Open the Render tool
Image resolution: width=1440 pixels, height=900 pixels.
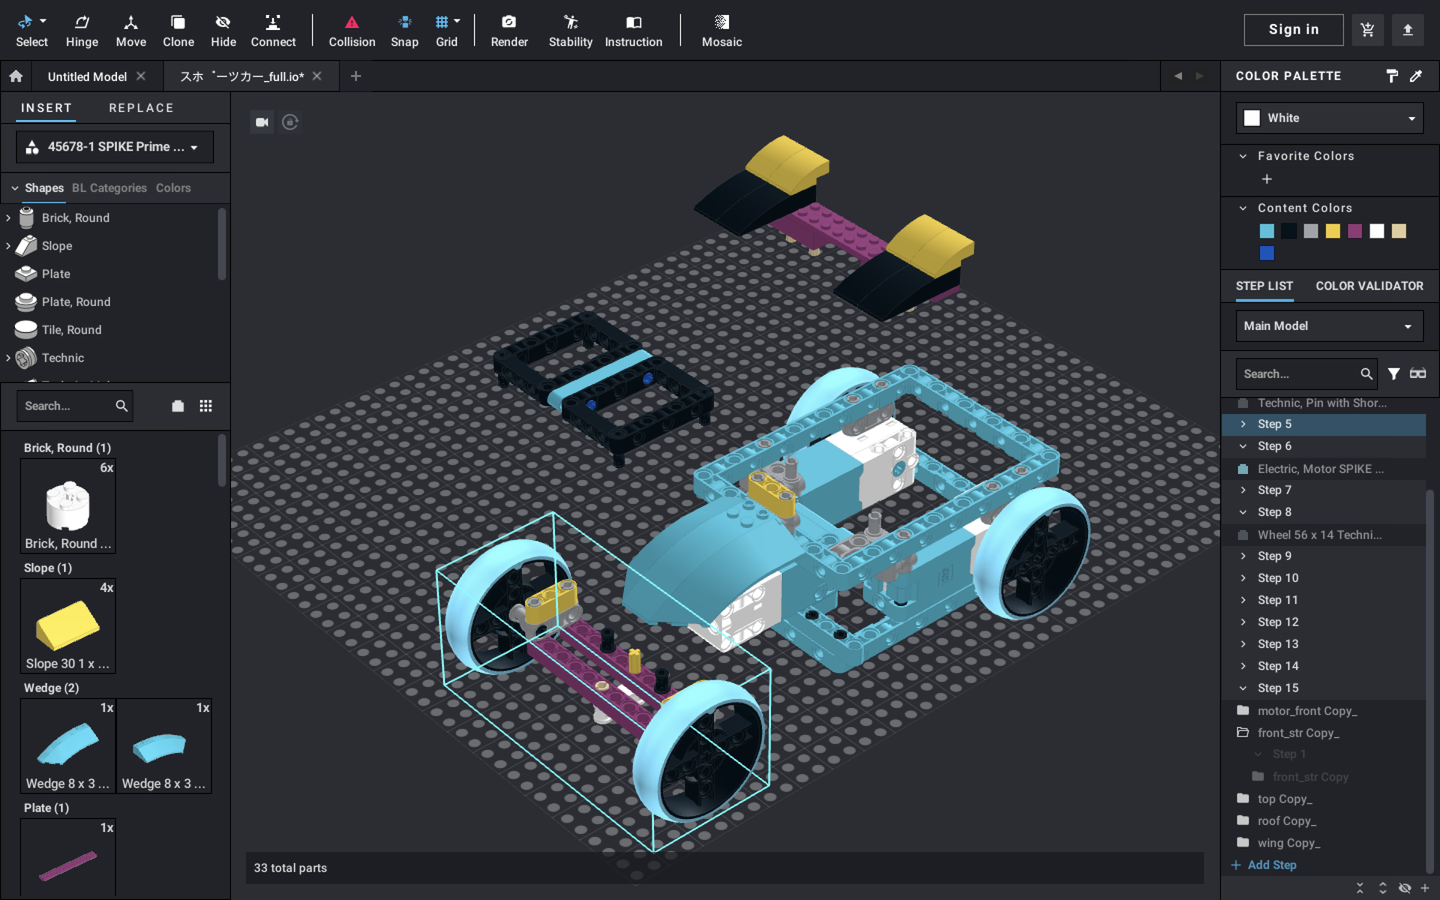coord(509,30)
